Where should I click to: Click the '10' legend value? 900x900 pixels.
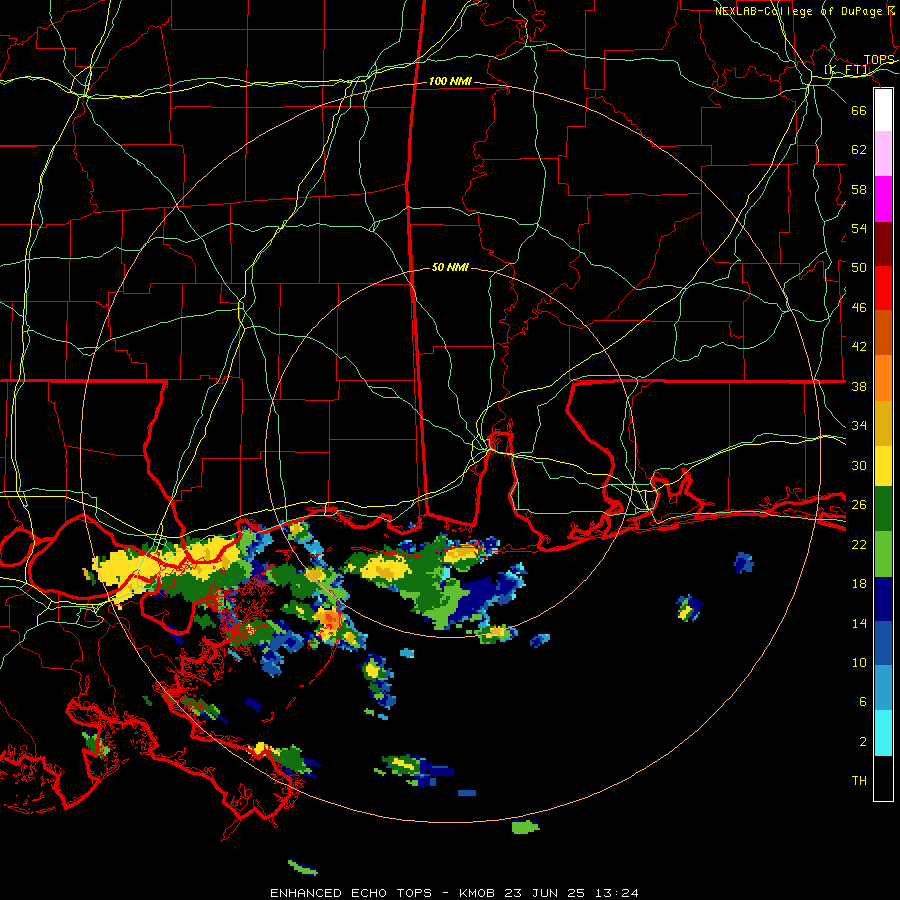coord(859,662)
